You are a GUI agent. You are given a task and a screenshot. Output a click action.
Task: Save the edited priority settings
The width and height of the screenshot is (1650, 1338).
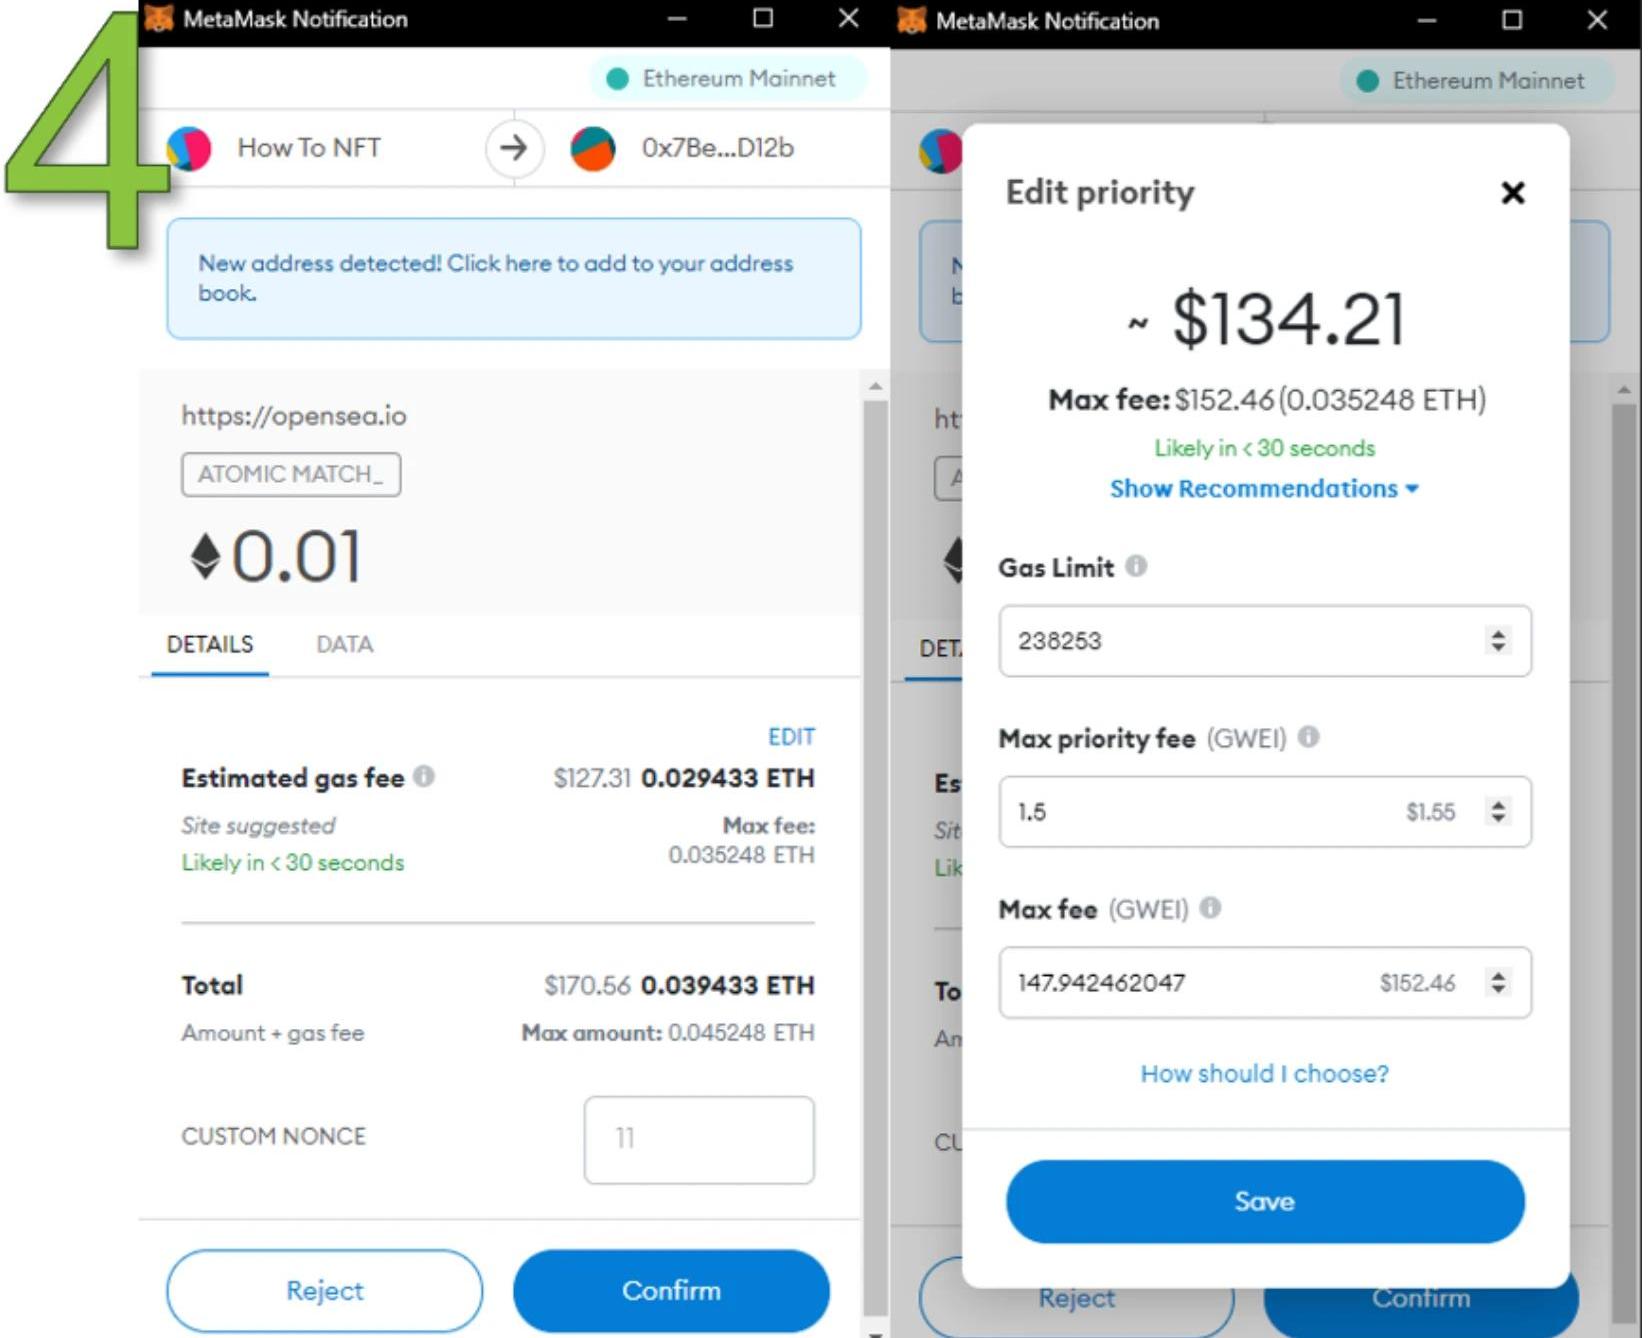pyautogui.click(x=1264, y=1201)
